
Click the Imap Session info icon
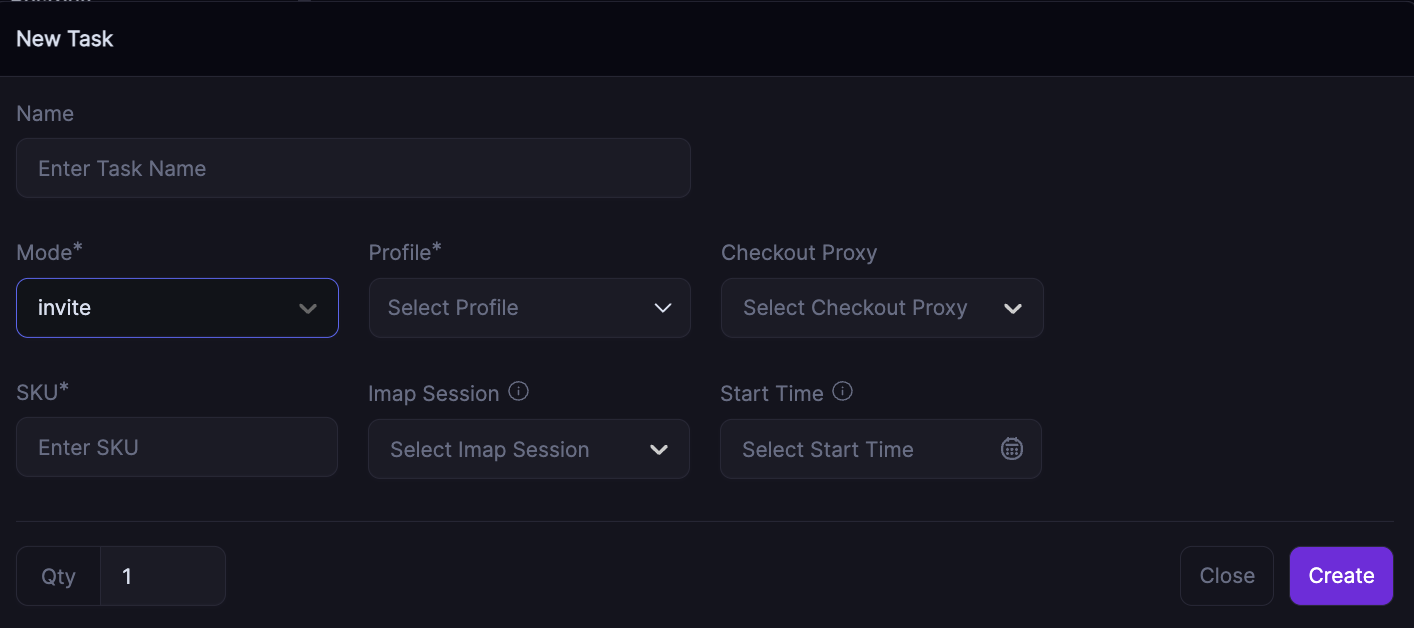pos(518,392)
